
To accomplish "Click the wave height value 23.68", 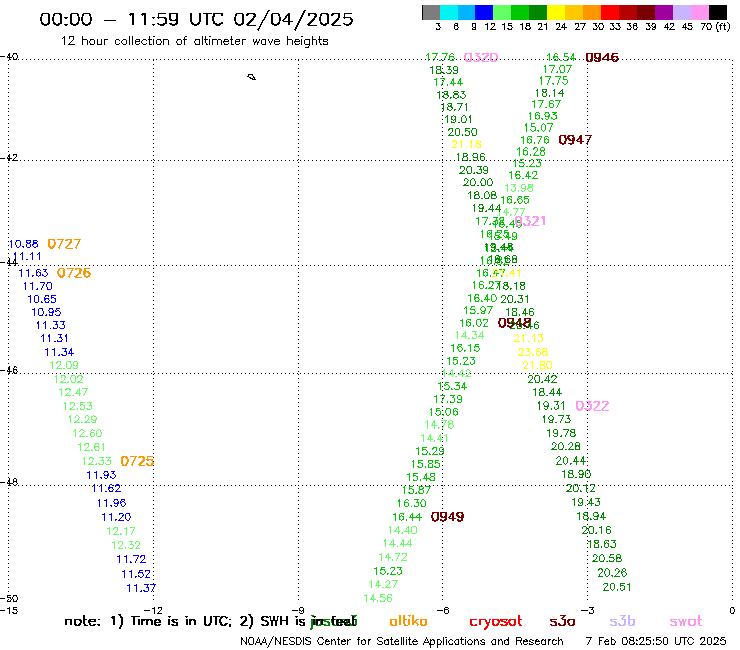I will (x=533, y=352).
